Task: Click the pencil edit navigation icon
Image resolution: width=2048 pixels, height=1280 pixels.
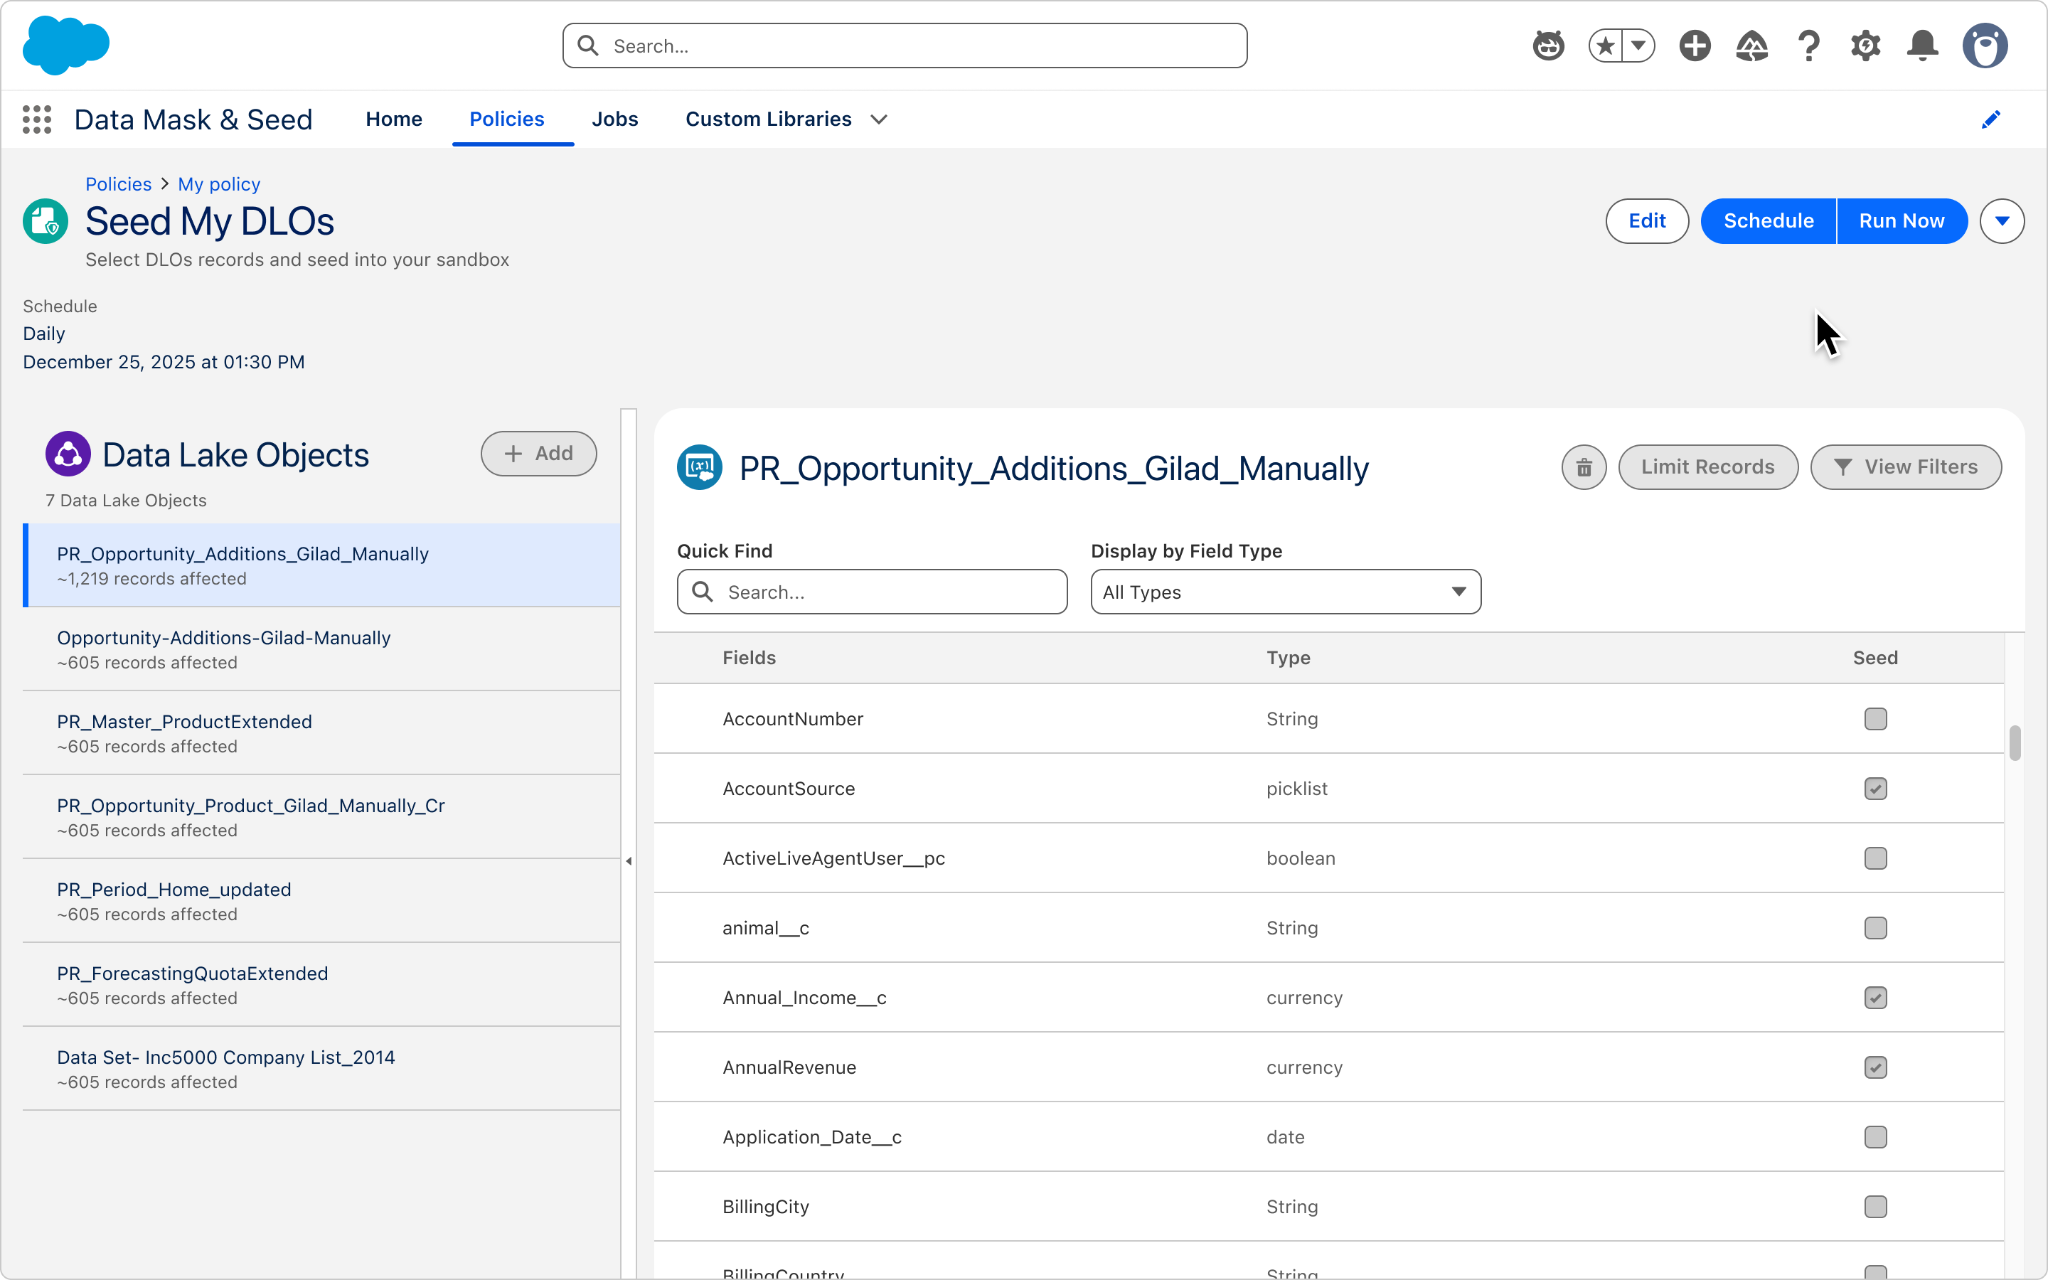Action: coord(1991,119)
